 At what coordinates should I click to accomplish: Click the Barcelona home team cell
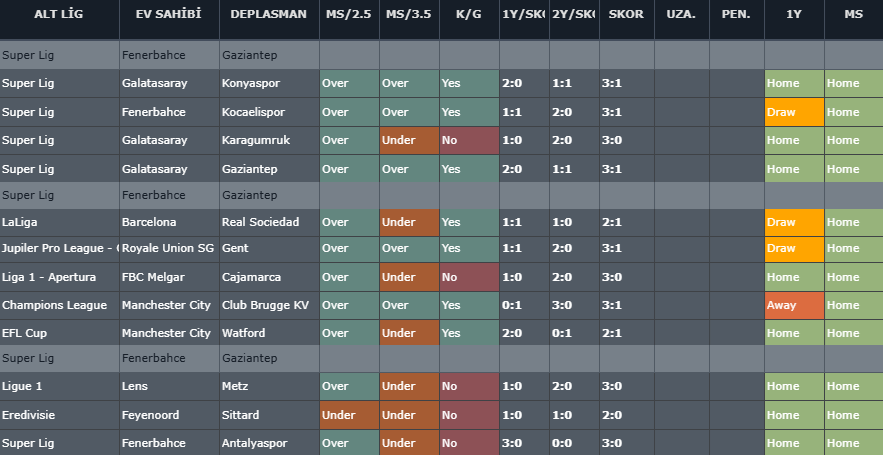click(169, 222)
